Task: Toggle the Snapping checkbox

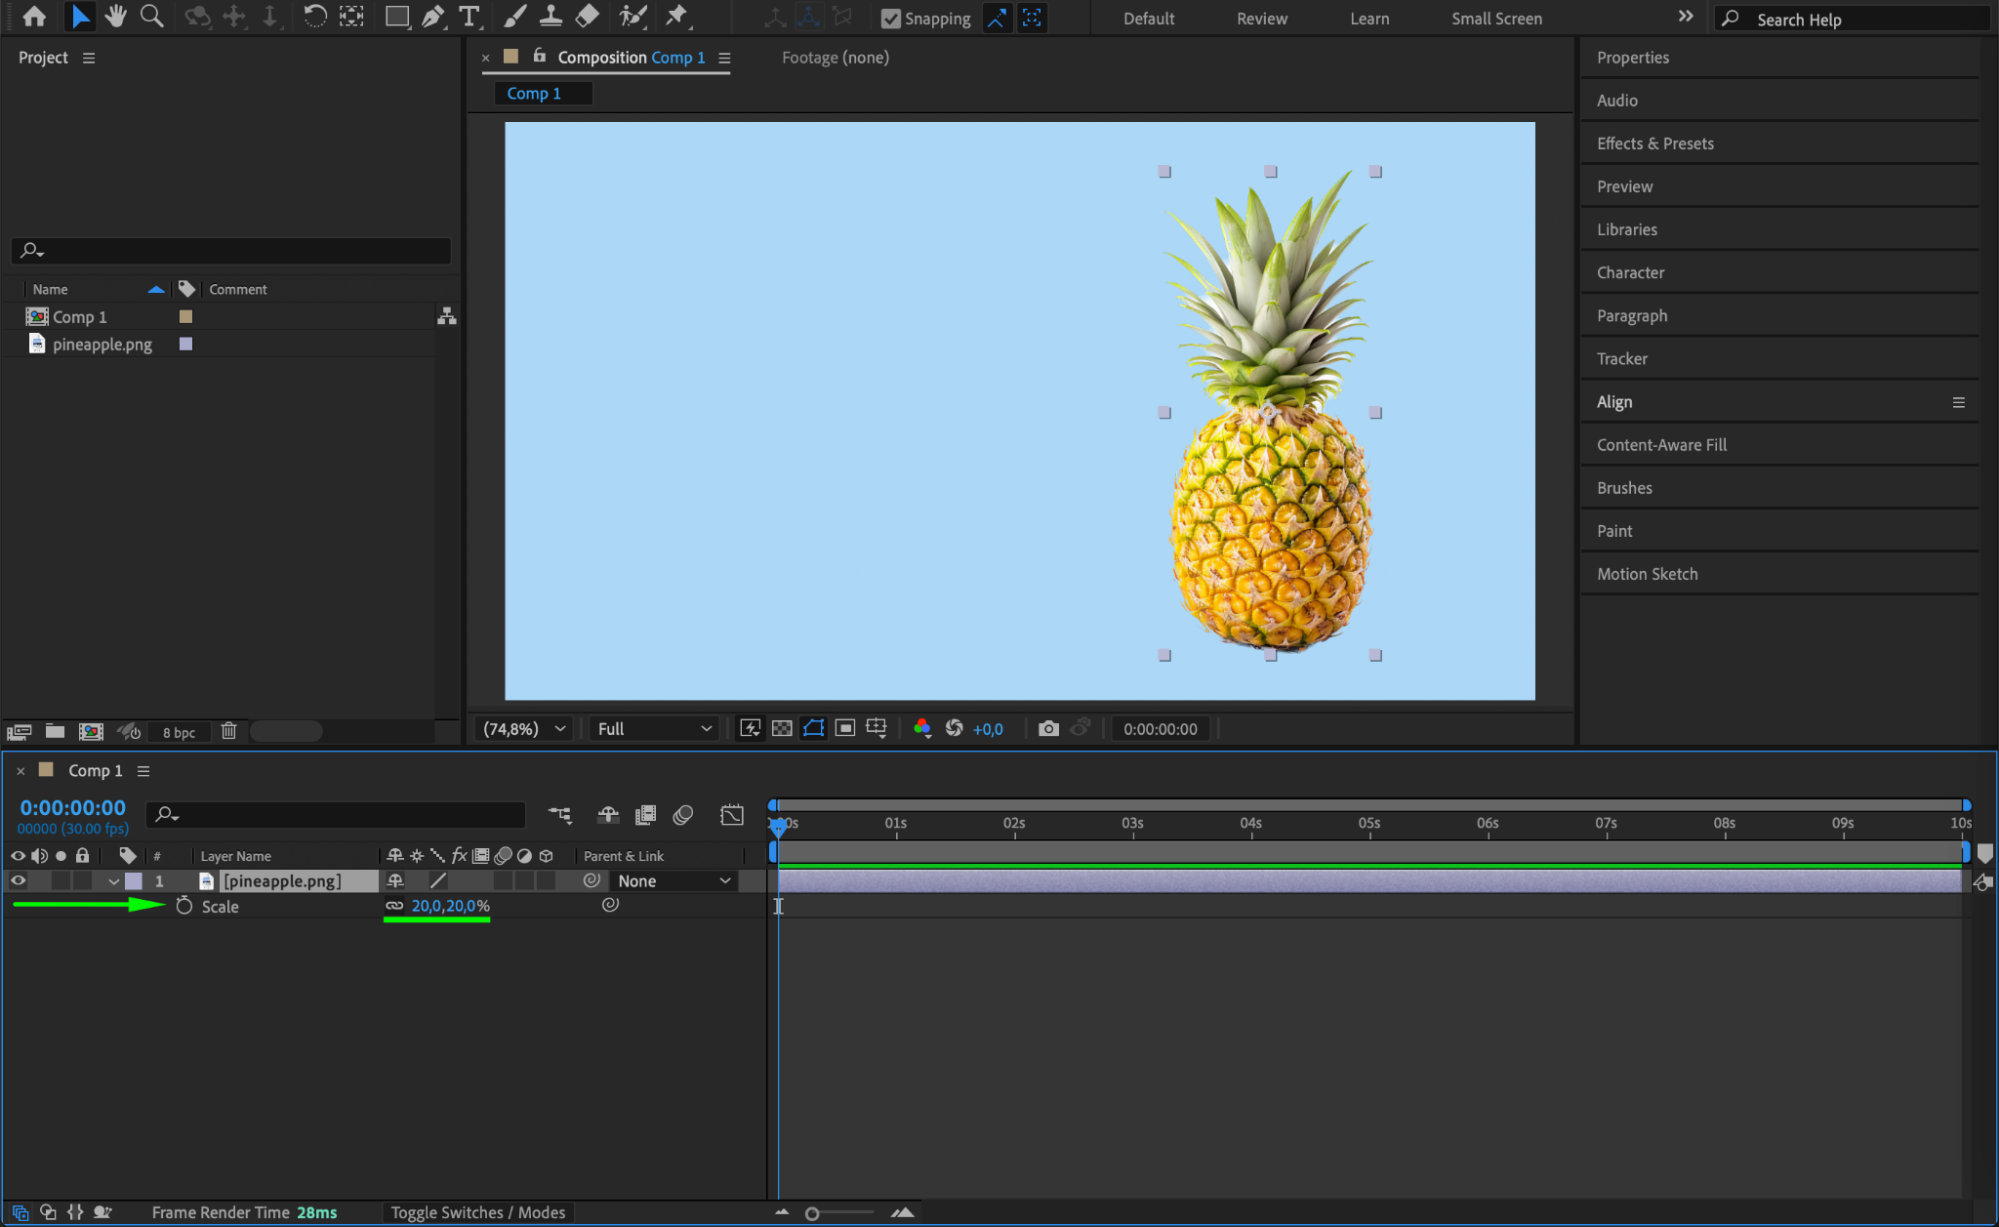Action: click(890, 18)
